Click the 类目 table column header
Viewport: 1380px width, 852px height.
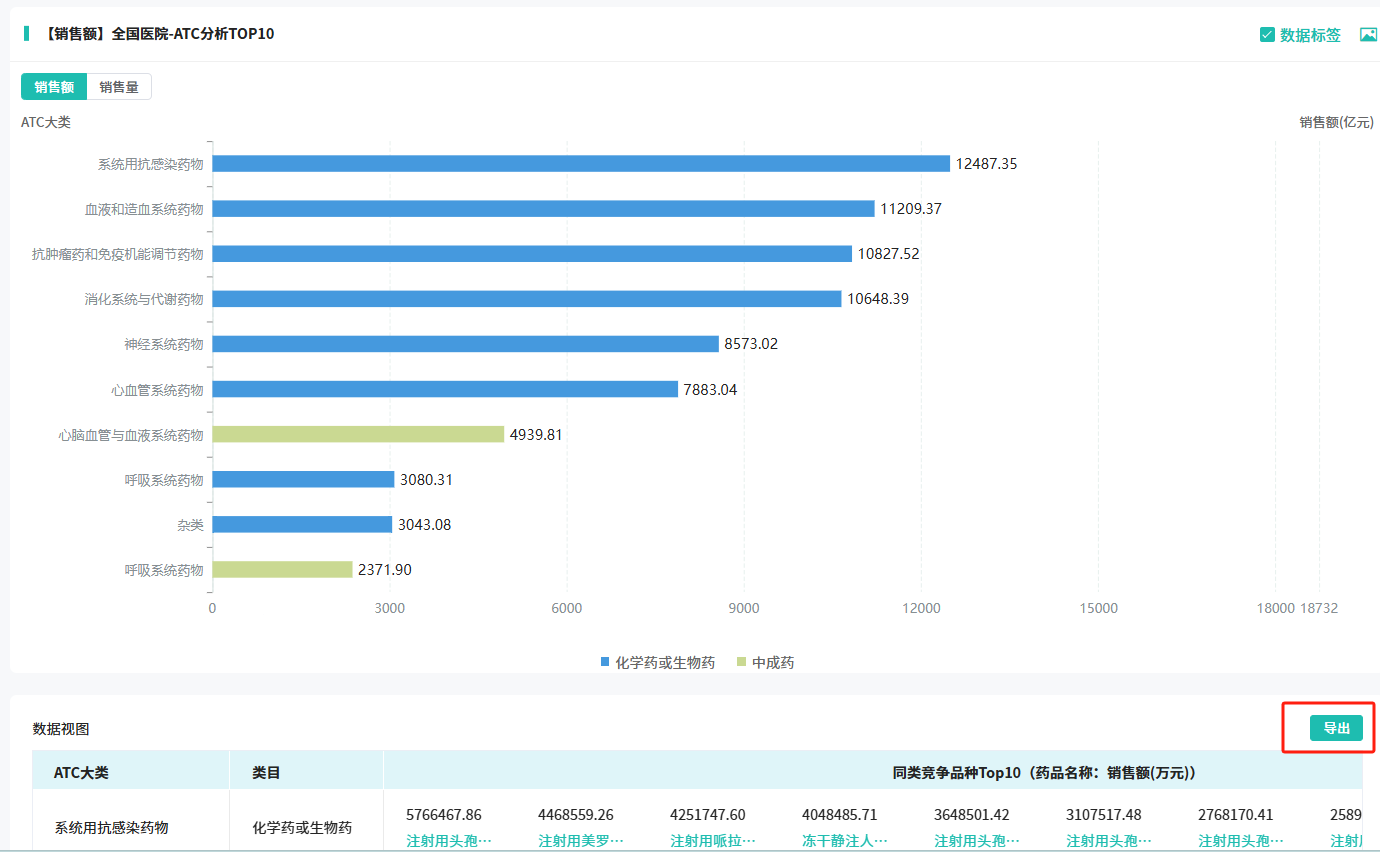[266, 772]
